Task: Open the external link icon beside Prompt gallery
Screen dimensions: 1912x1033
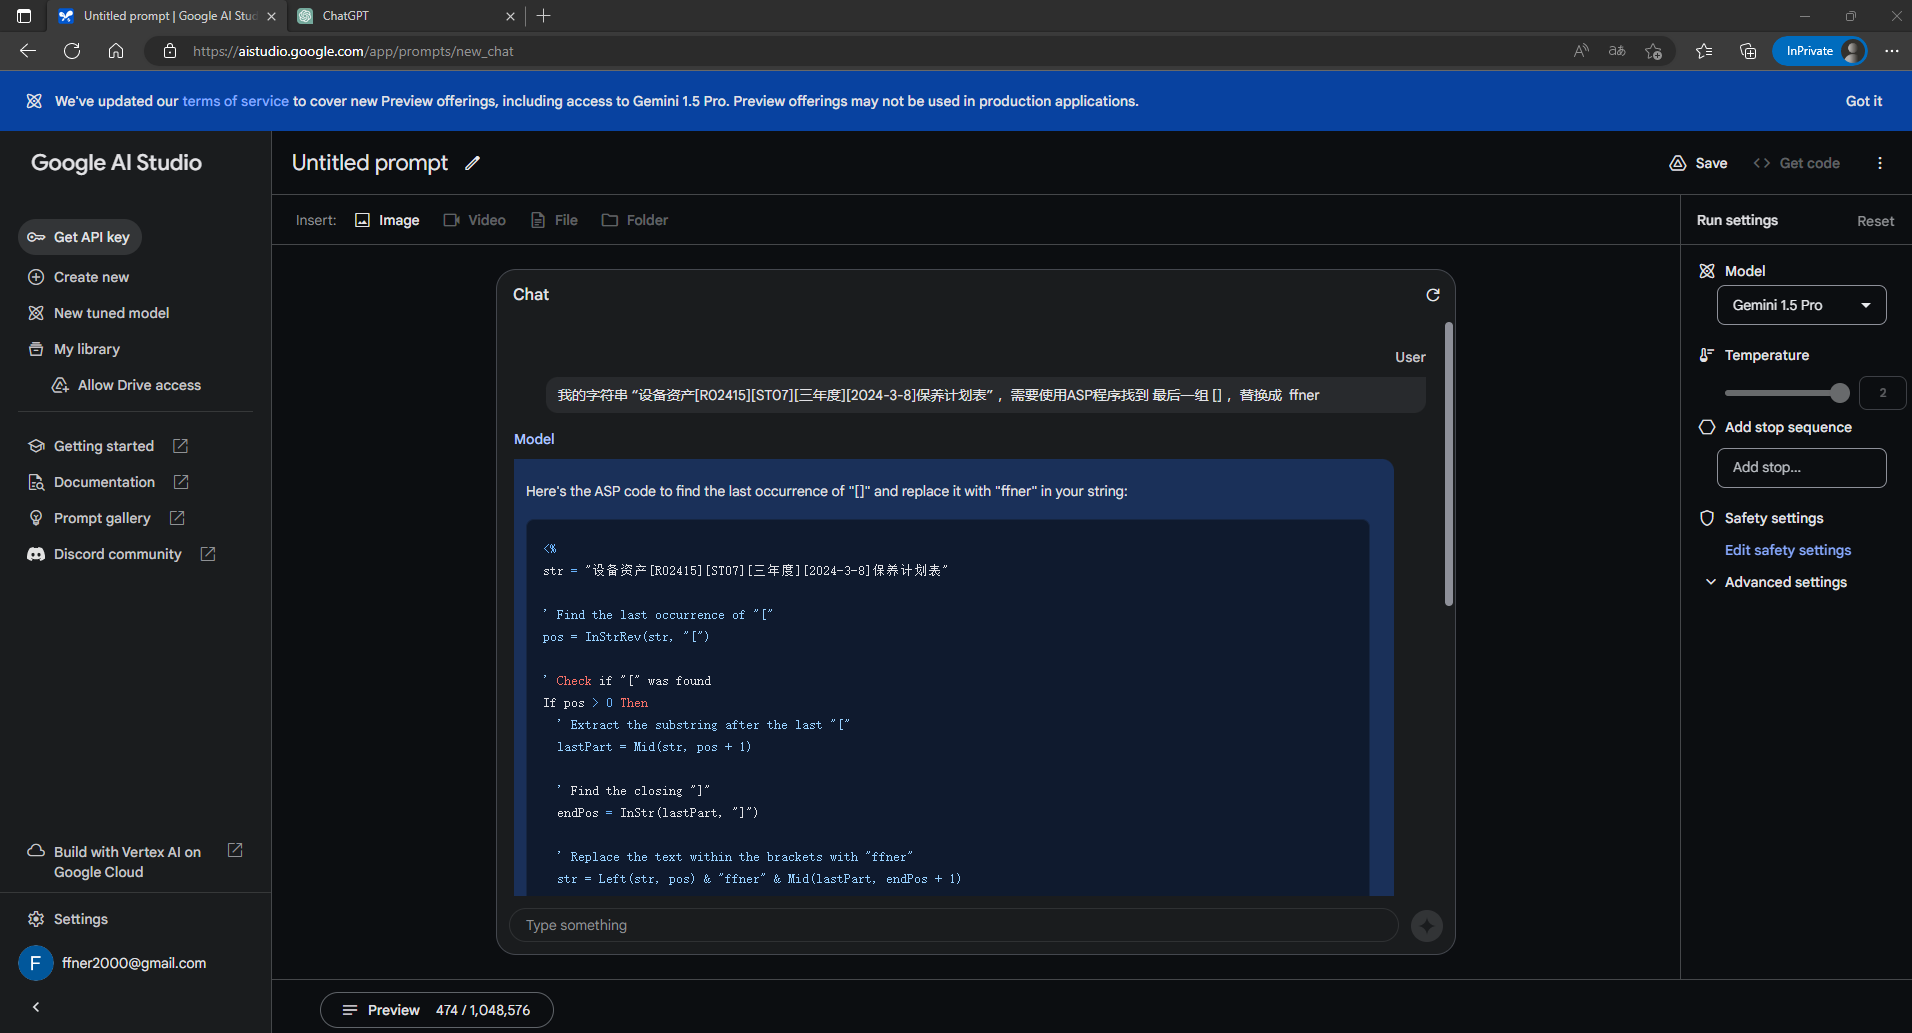Action: pos(177,518)
